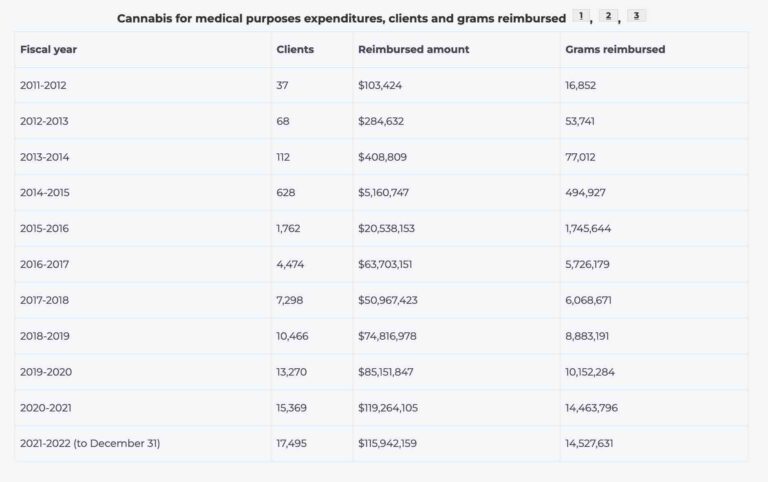The width and height of the screenshot is (768, 482).
Task: Open footnote 1 reference link
Action: click(x=580, y=16)
